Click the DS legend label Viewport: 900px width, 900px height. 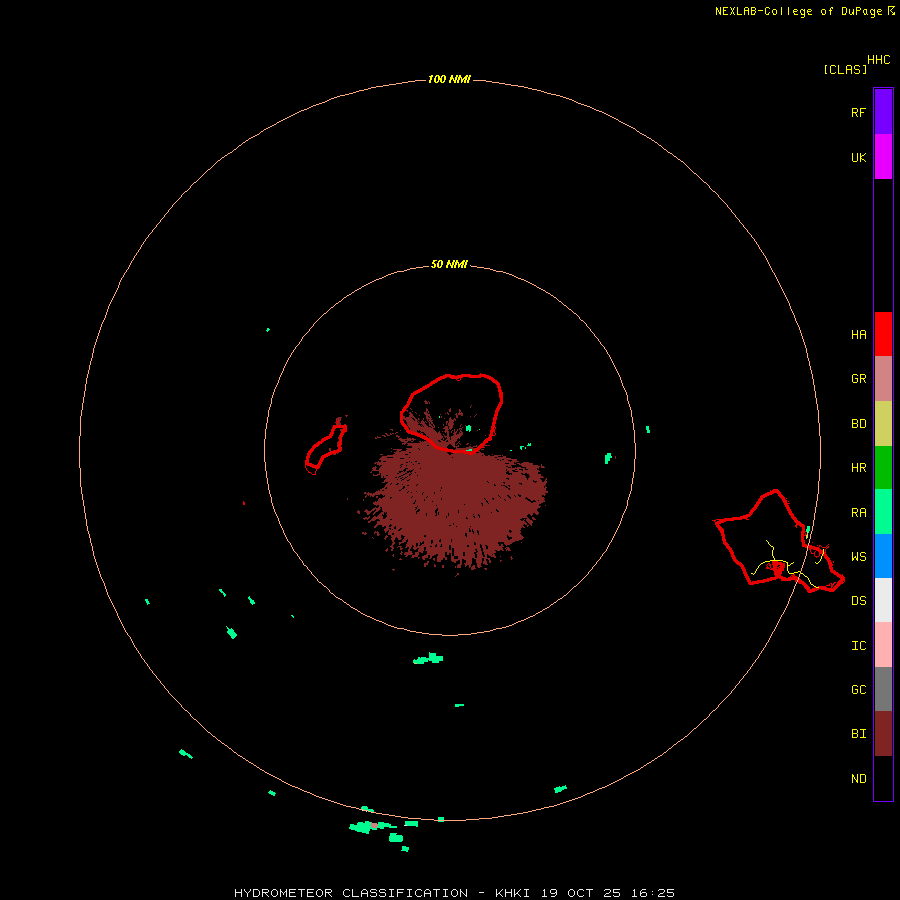858,601
